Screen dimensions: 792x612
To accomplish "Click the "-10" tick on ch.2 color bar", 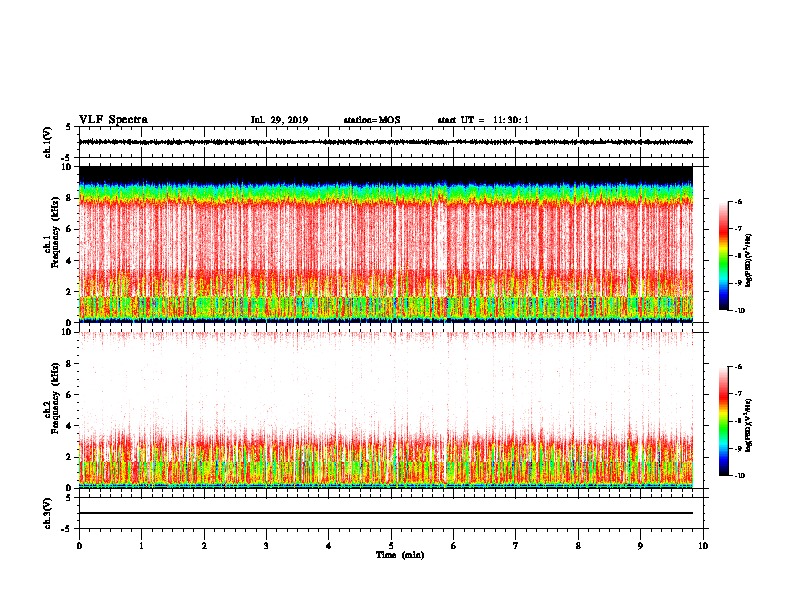I will tap(740, 476).
